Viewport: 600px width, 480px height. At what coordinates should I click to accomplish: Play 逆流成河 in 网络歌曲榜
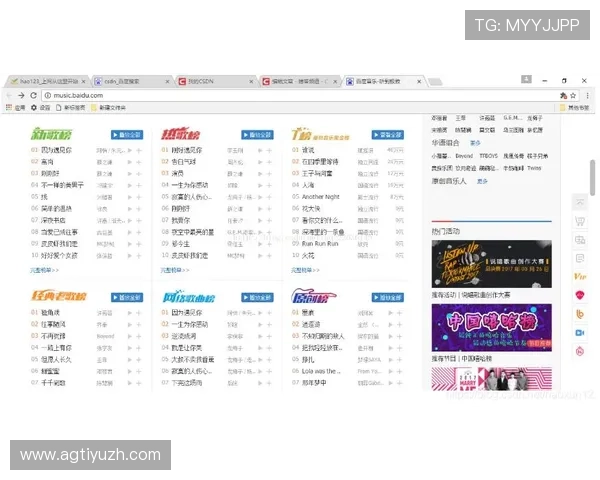(260, 336)
